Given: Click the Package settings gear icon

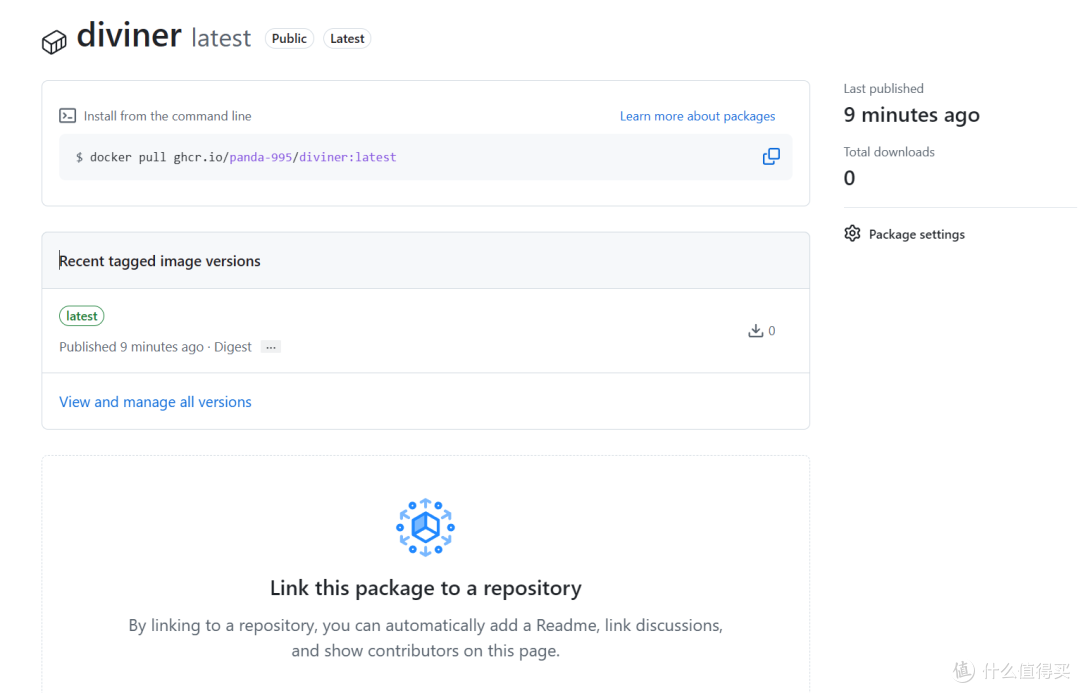Looking at the screenshot, I should click(852, 234).
